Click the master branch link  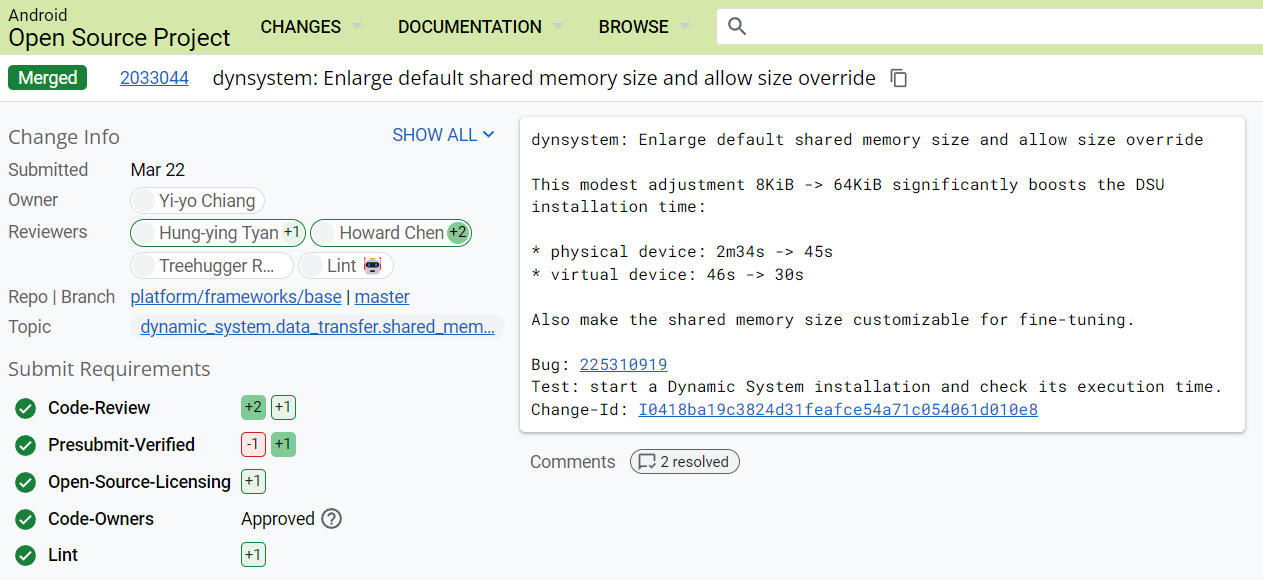tap(382, 297)
